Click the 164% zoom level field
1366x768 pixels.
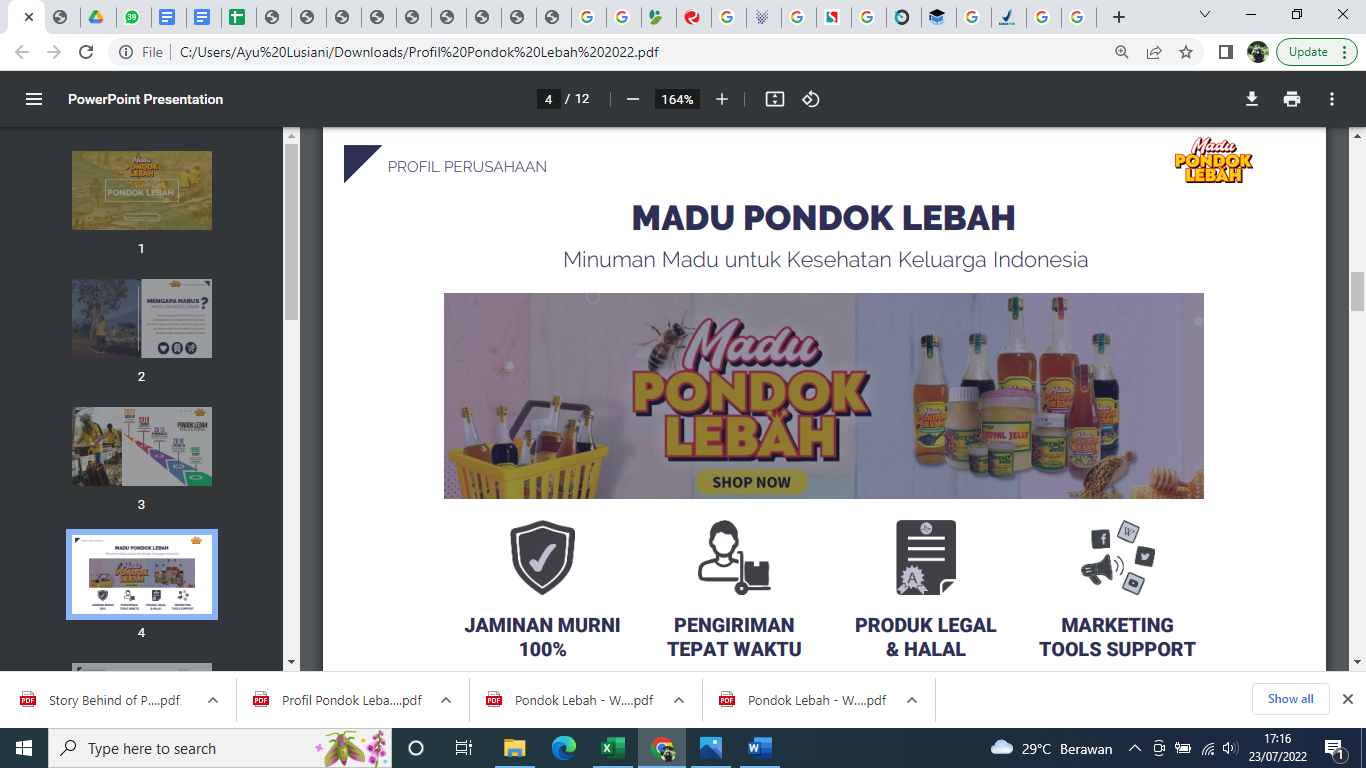coord(677,99)
